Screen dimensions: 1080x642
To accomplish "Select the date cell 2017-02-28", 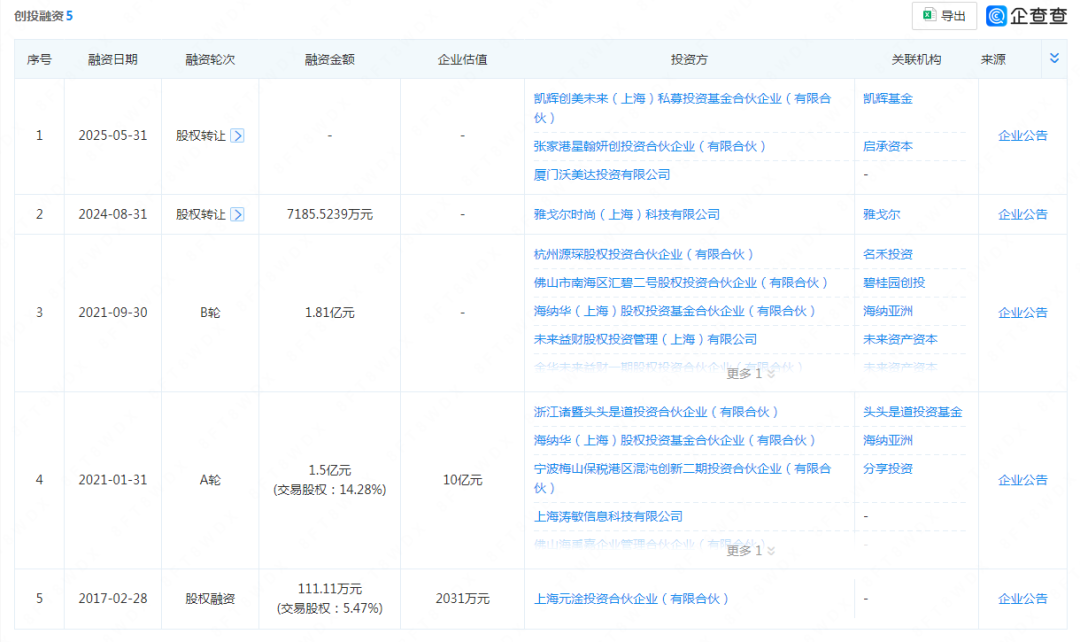I will tap(113, 599).
